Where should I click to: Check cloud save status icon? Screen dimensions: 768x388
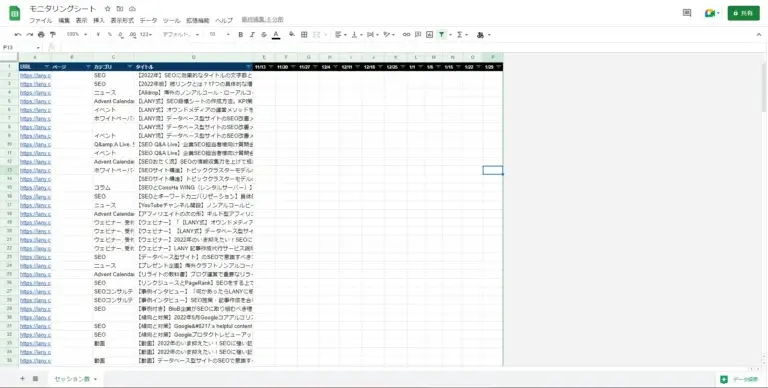coord(132,9)
